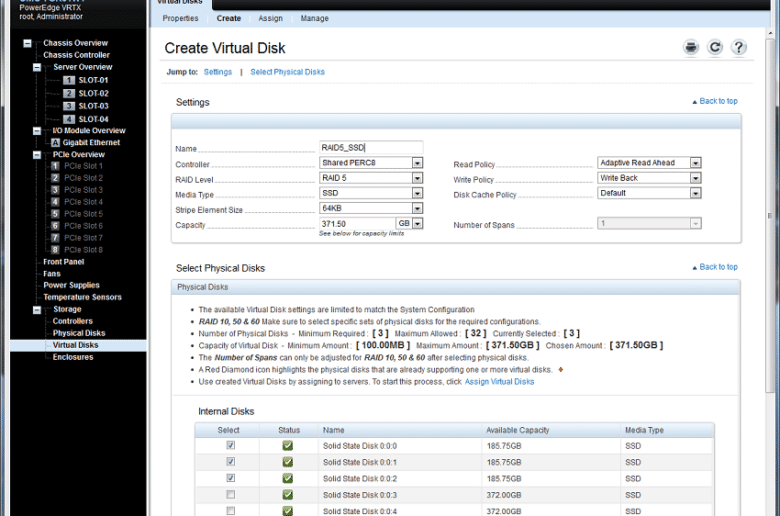Collapse the Chassis Overview tree node

[27, 43]
